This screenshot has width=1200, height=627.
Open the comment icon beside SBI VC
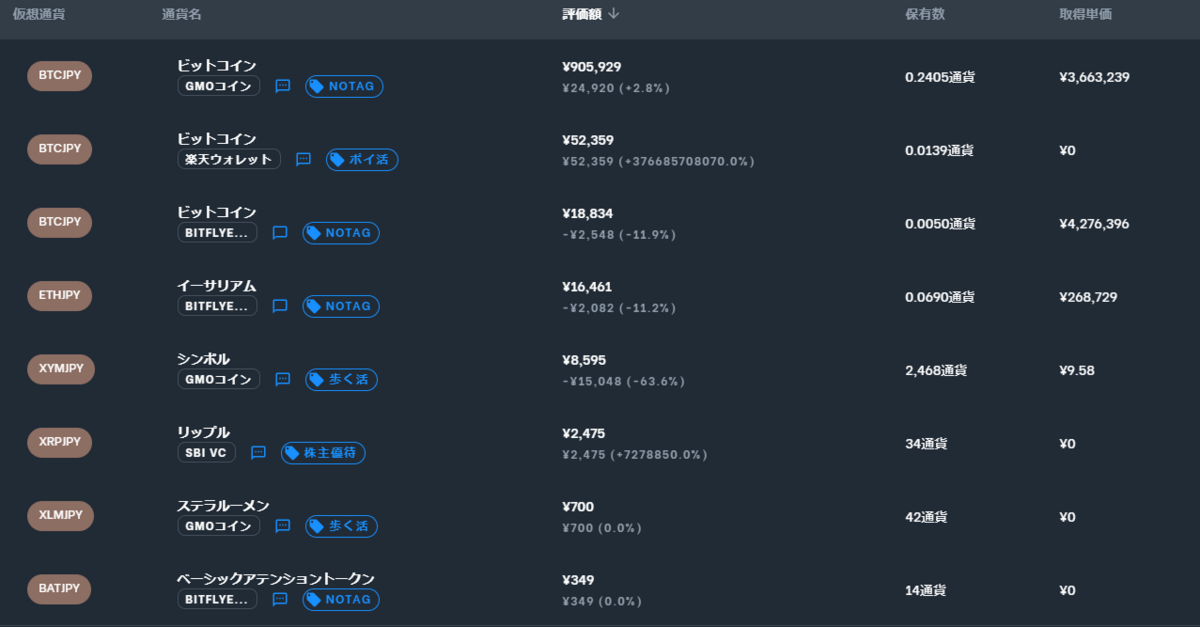(x=258, y=453)
